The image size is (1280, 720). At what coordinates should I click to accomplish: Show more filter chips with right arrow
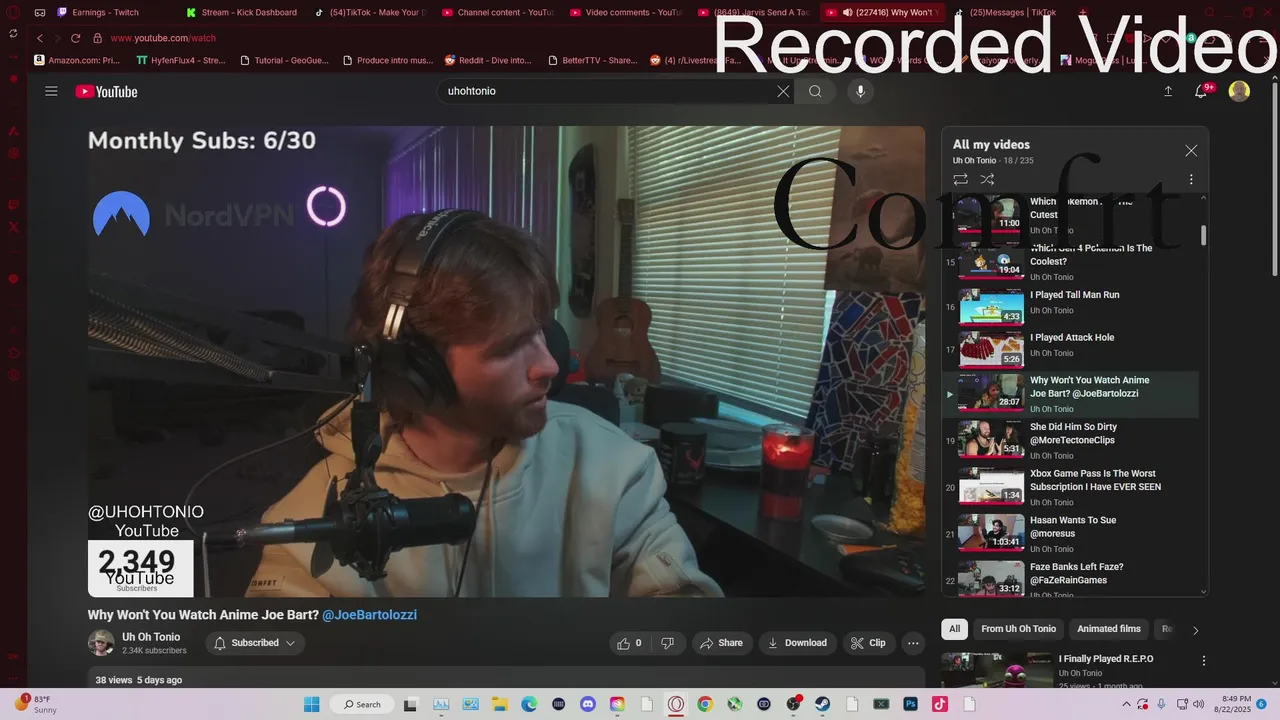(1195, 630)
